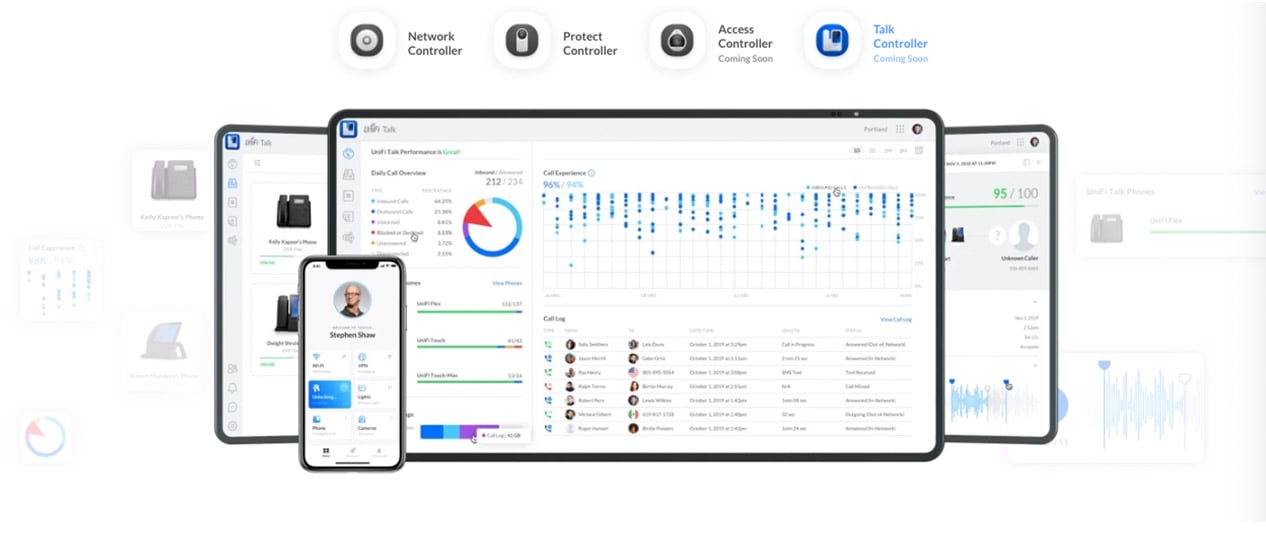Click the UniFi Flex usage bar
Viewport: 1266px width, 537px height.
point(469,311)
